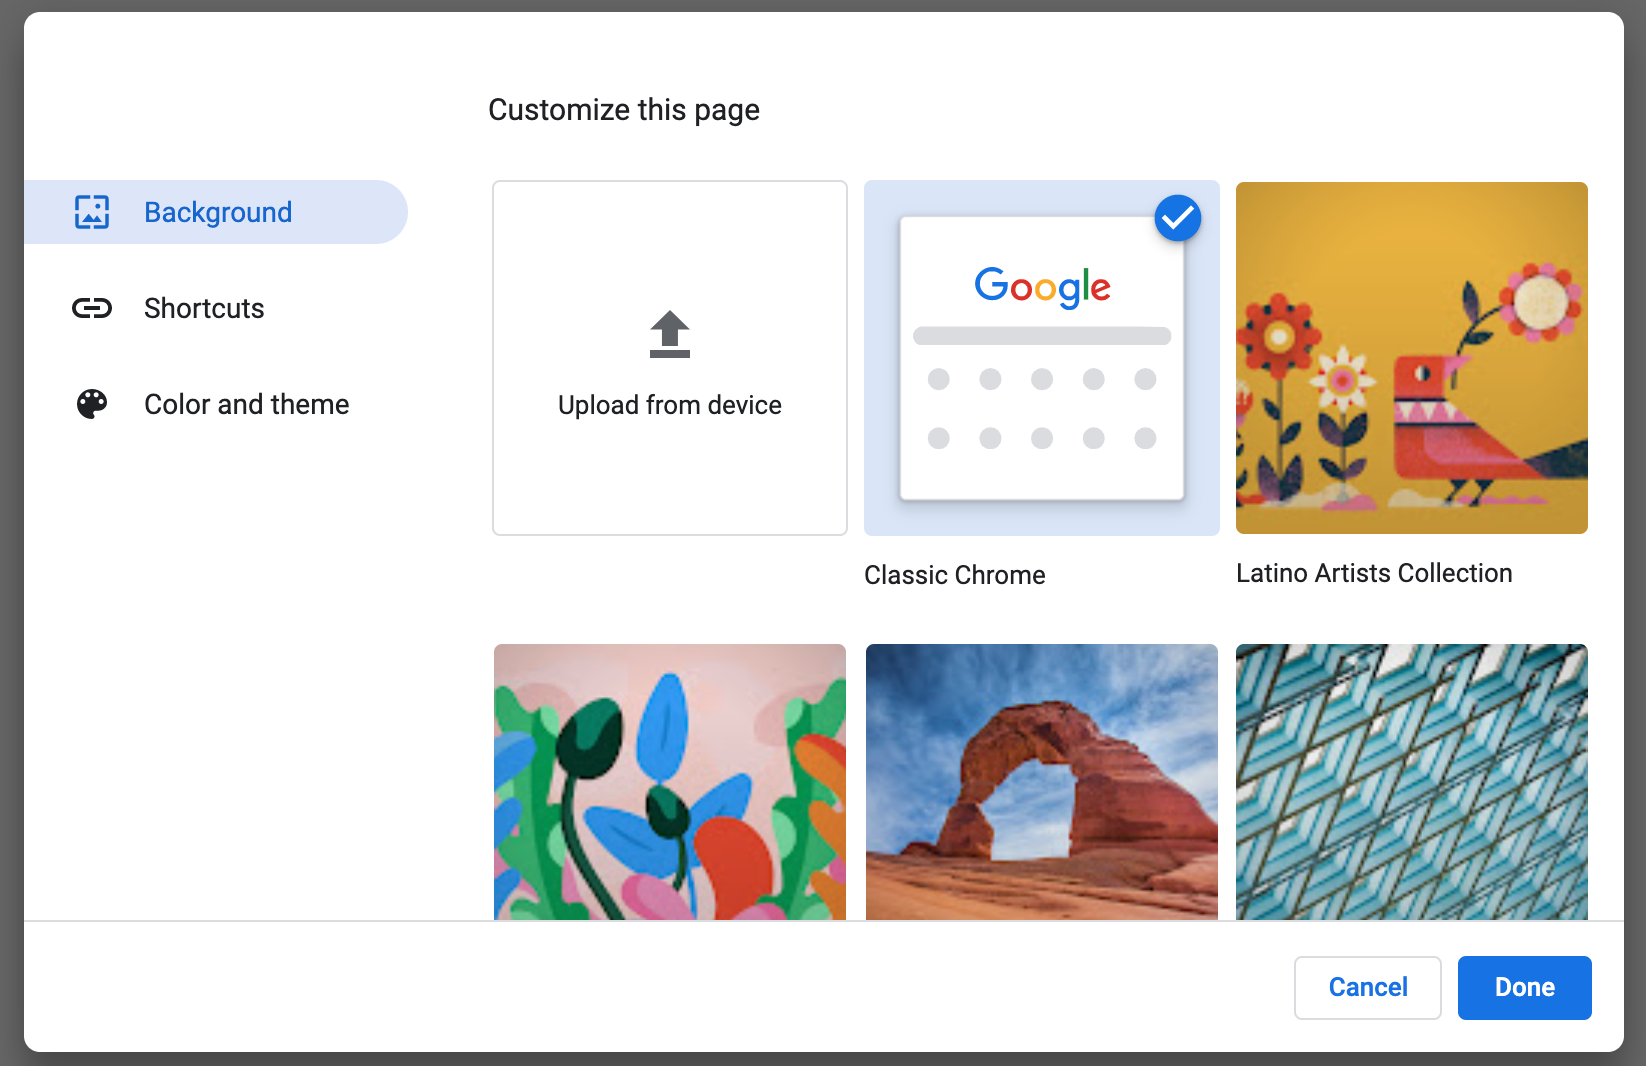Click the Shortcuts link icon
Image resolution: width=1646 pixels, height=1066 pixels.
point(92,308)
